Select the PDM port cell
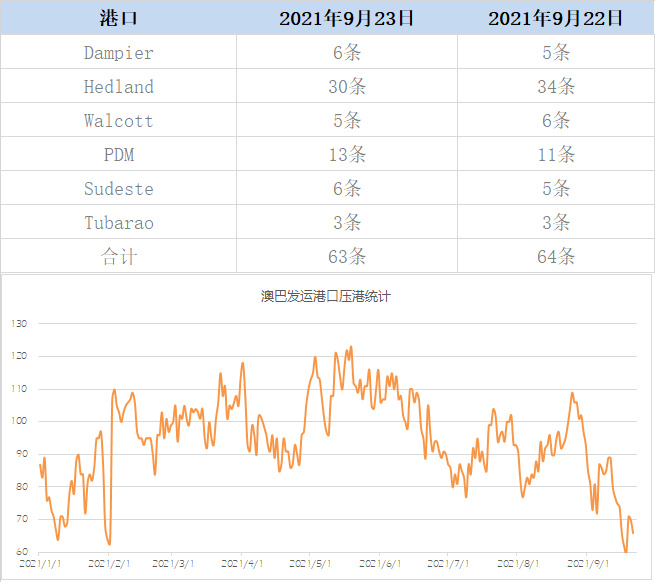 pos(119,155)
